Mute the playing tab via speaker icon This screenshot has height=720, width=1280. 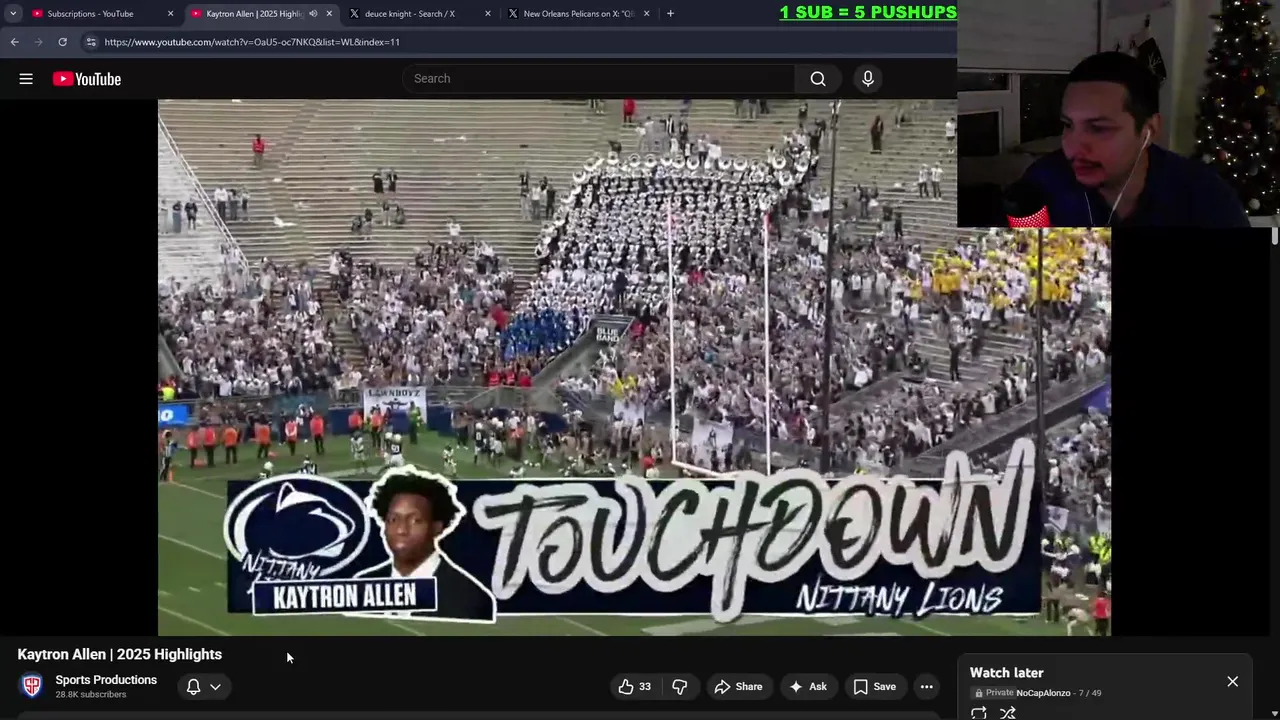pyautogui.click(x=313, y=14)
